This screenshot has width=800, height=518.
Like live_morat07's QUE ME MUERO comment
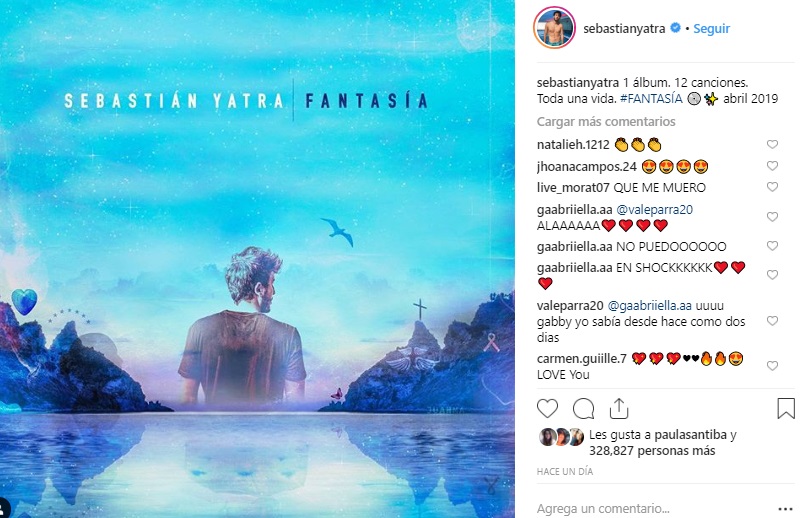tap(772, 187)
